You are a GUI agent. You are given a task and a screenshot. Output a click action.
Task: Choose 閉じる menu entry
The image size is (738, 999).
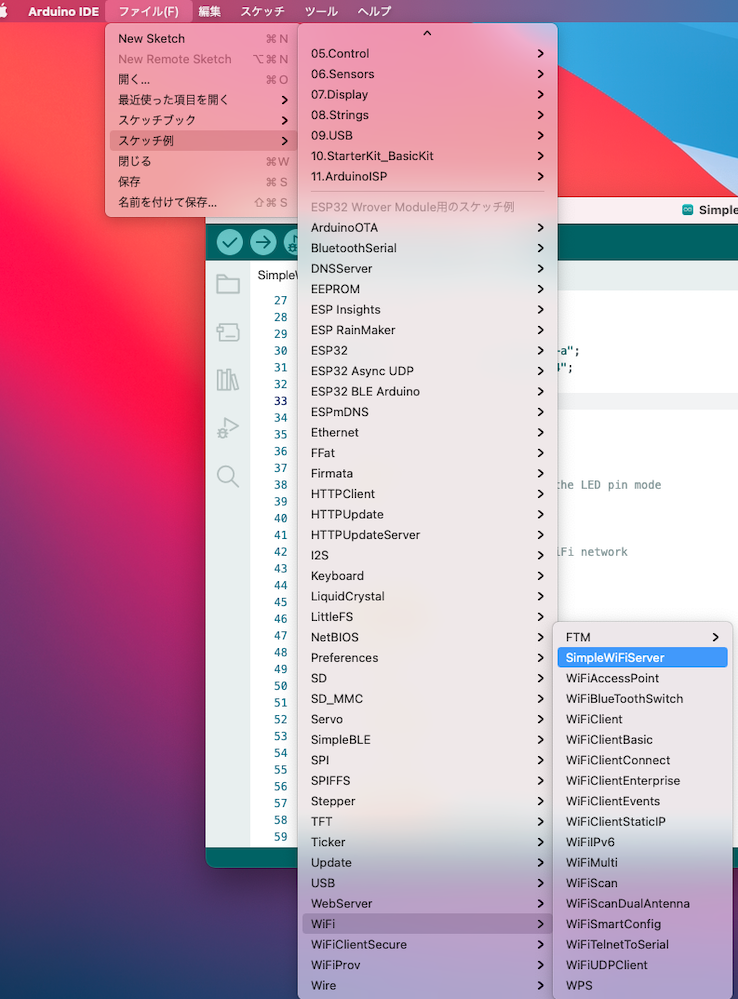coord(201,161)
